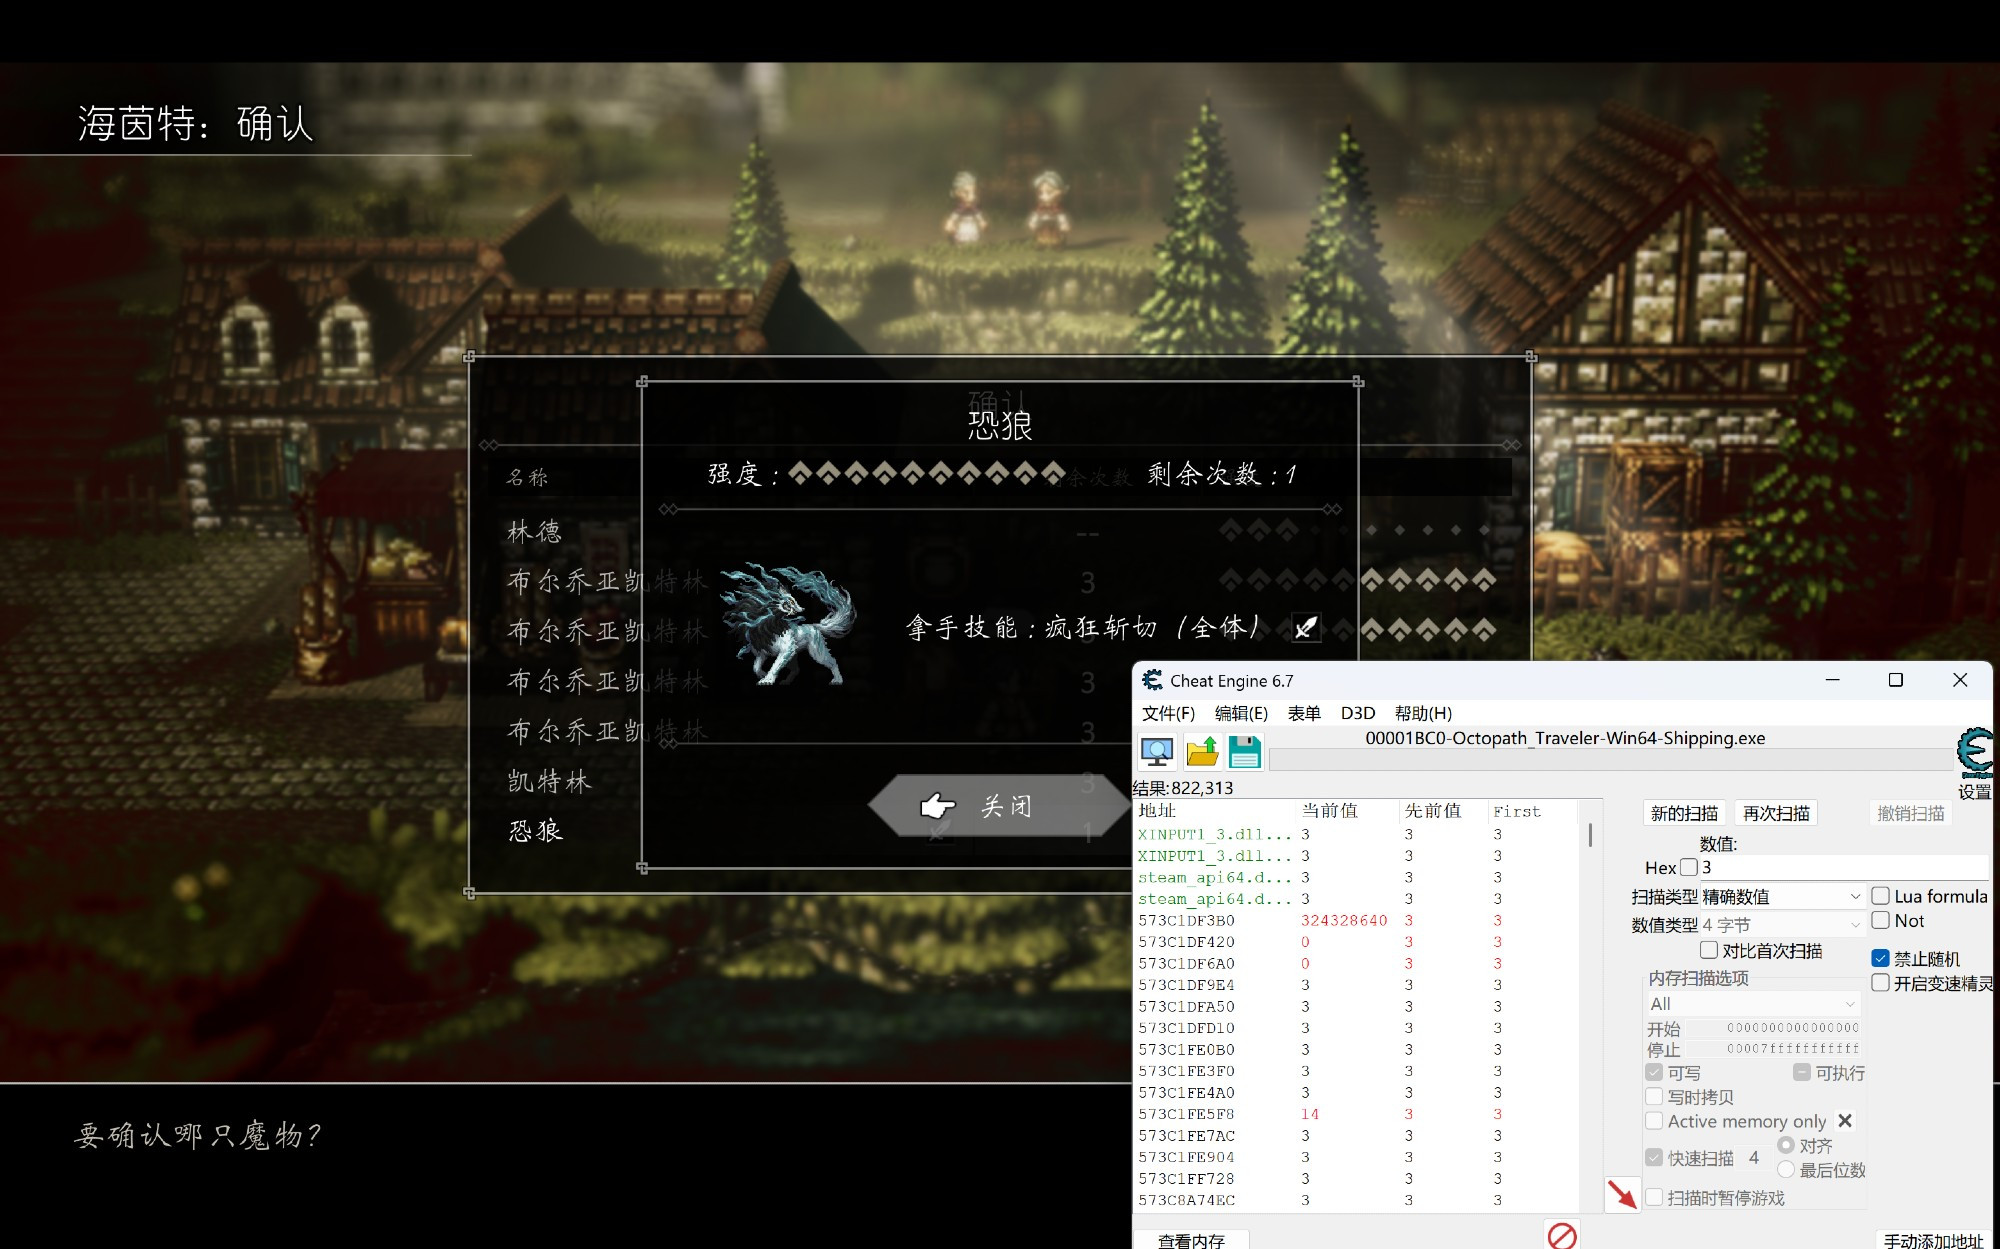
Task: Click the X next to Active memory only
Action: [1845, 1121]
